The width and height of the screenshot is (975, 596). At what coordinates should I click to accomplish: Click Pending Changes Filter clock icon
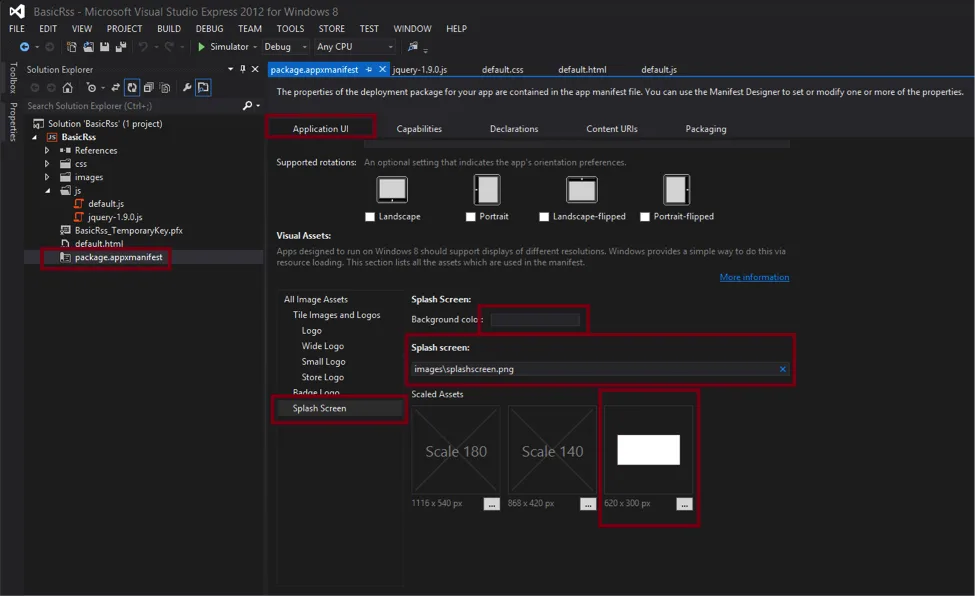pos(91,88)
